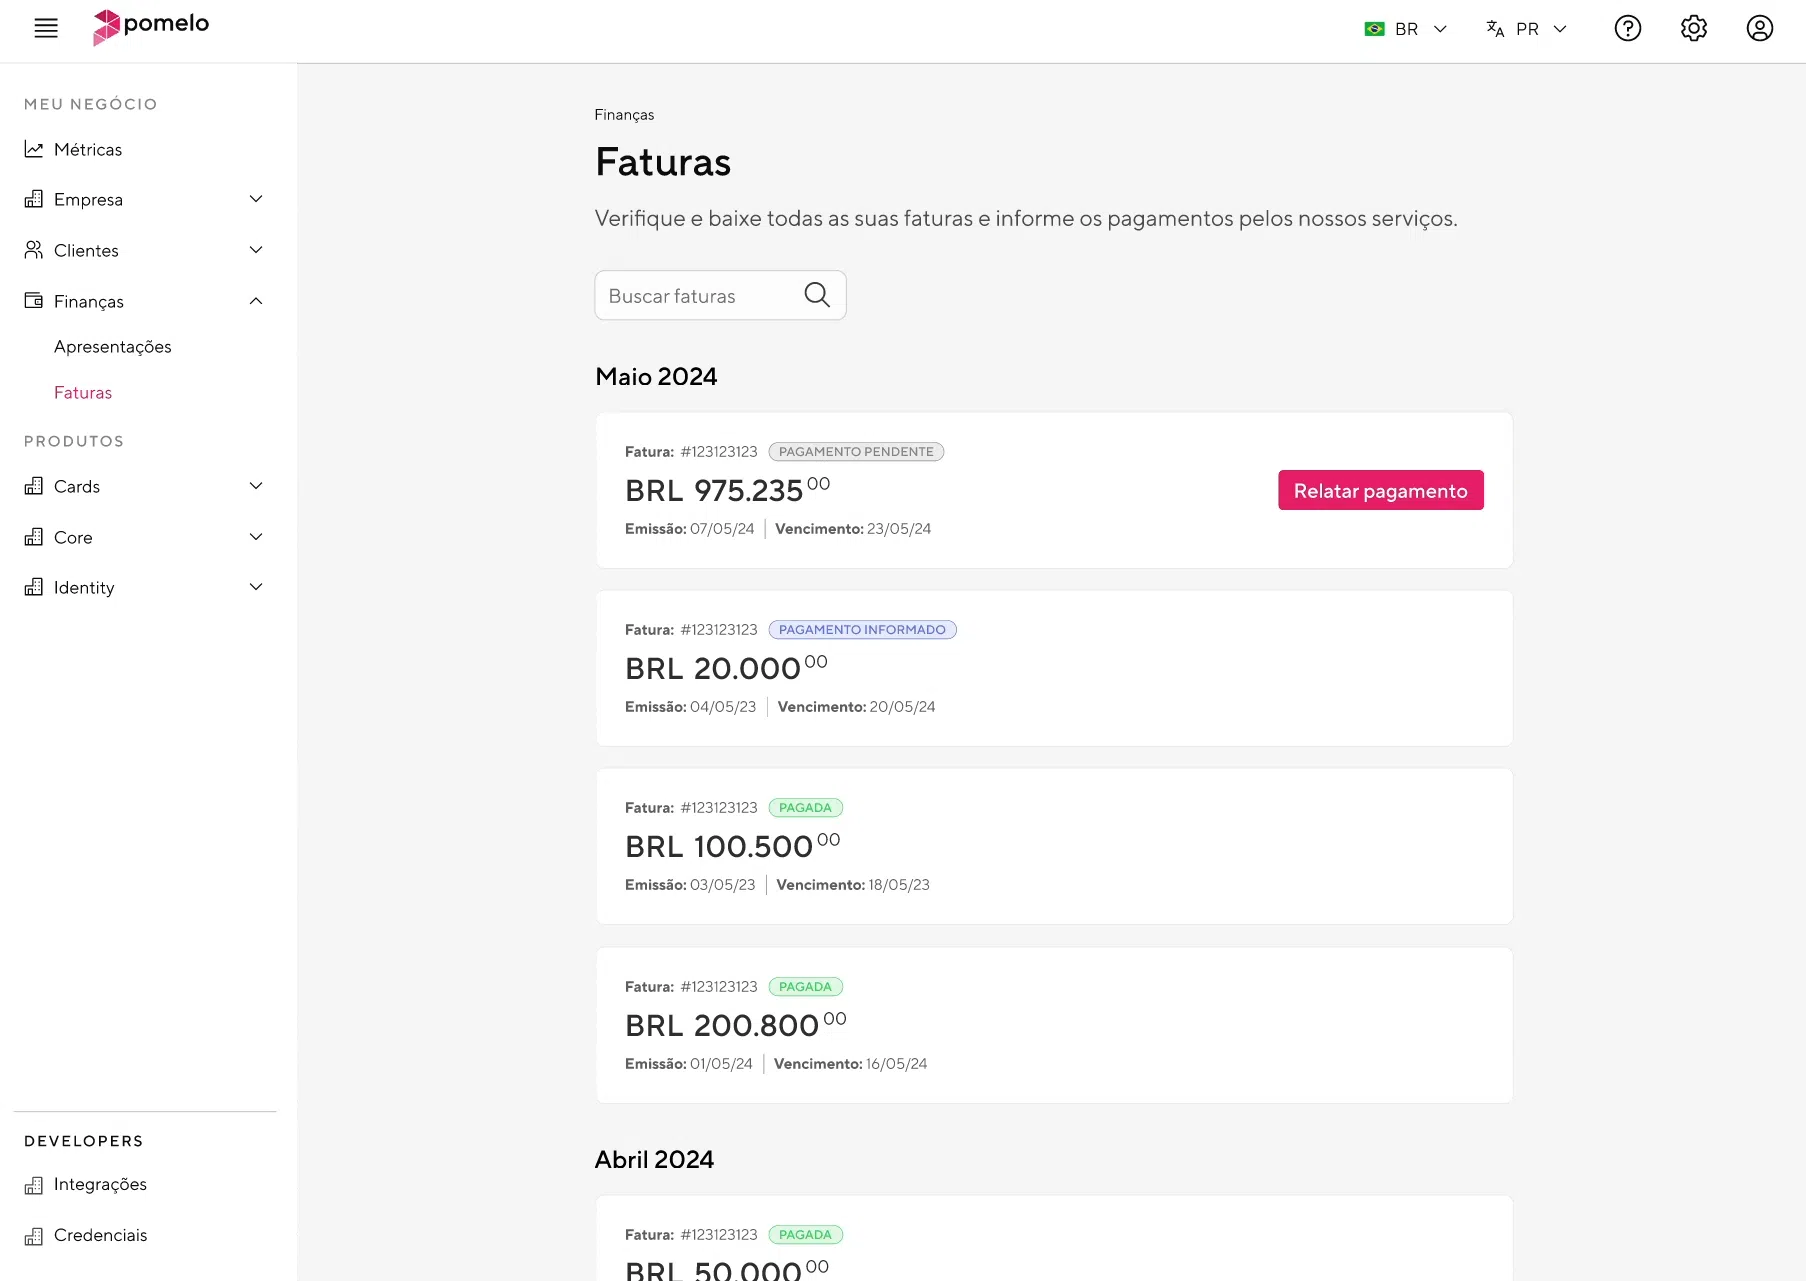Collapse the Finanças menu section

[x=256, y=301]
